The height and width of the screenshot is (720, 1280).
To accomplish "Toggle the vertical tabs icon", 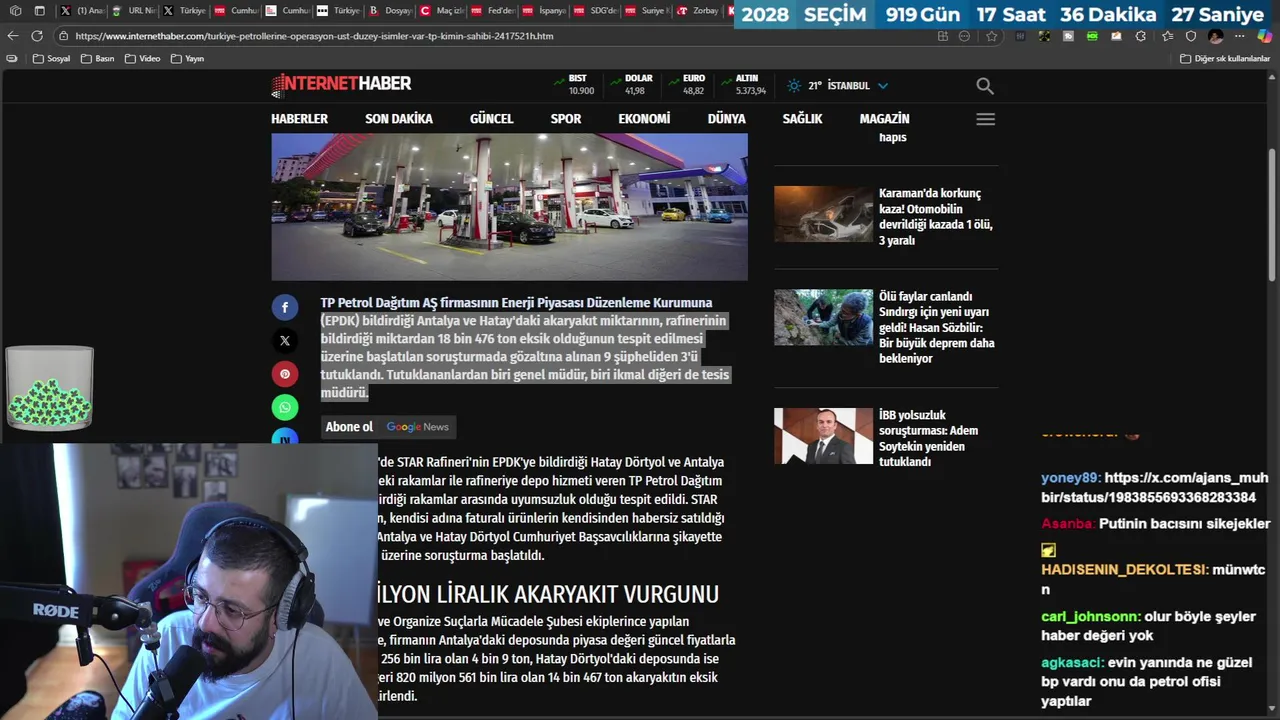I will (39, 11).
